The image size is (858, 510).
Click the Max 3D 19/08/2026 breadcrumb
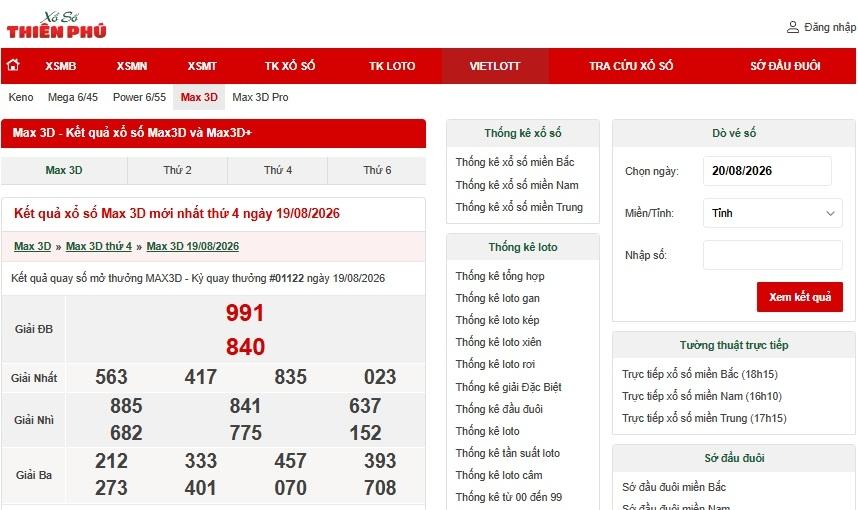193,246
